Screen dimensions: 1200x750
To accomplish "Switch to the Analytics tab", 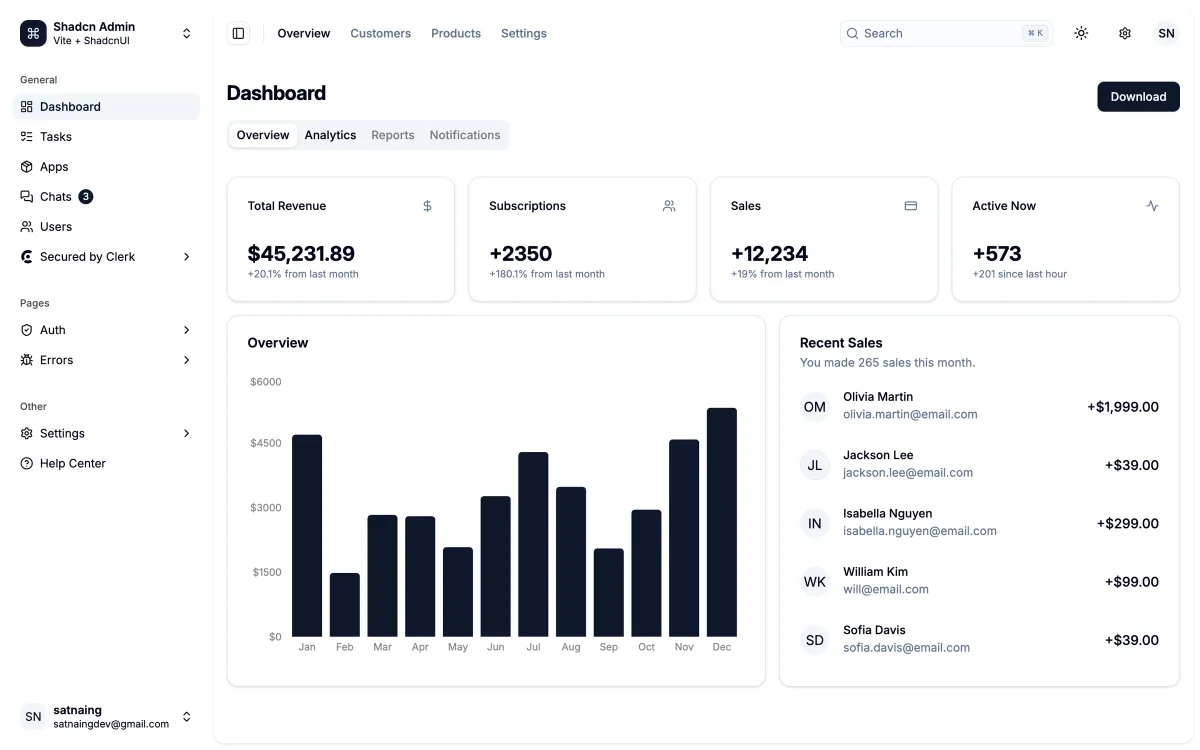I will pyautogui.click(x=330, y=135).
